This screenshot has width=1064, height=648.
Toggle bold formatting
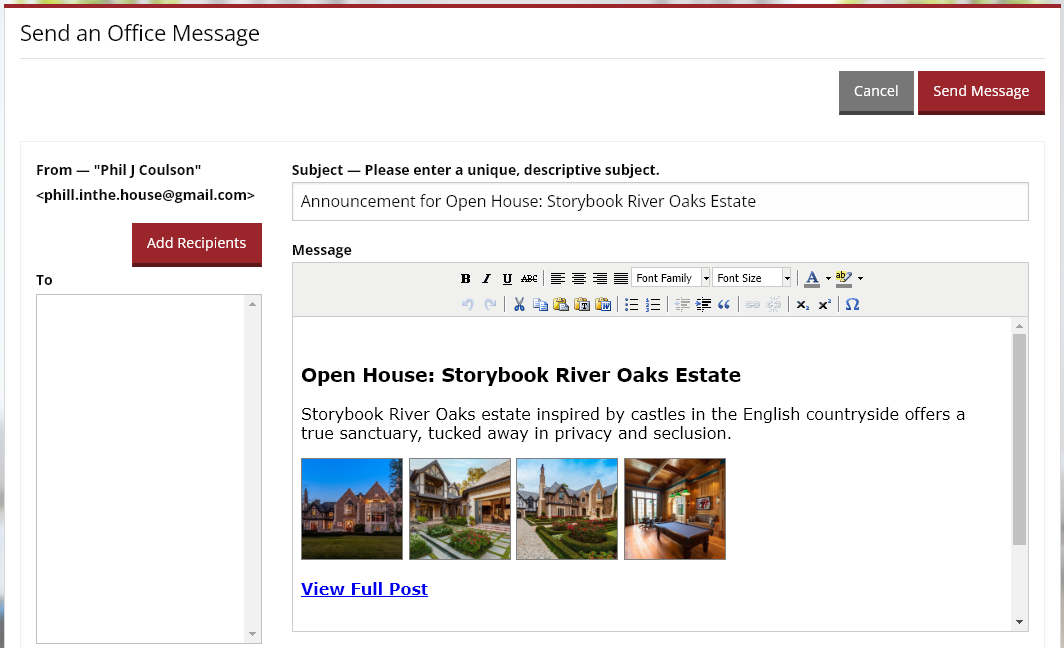pyautogui.click(x=465, y=277)
